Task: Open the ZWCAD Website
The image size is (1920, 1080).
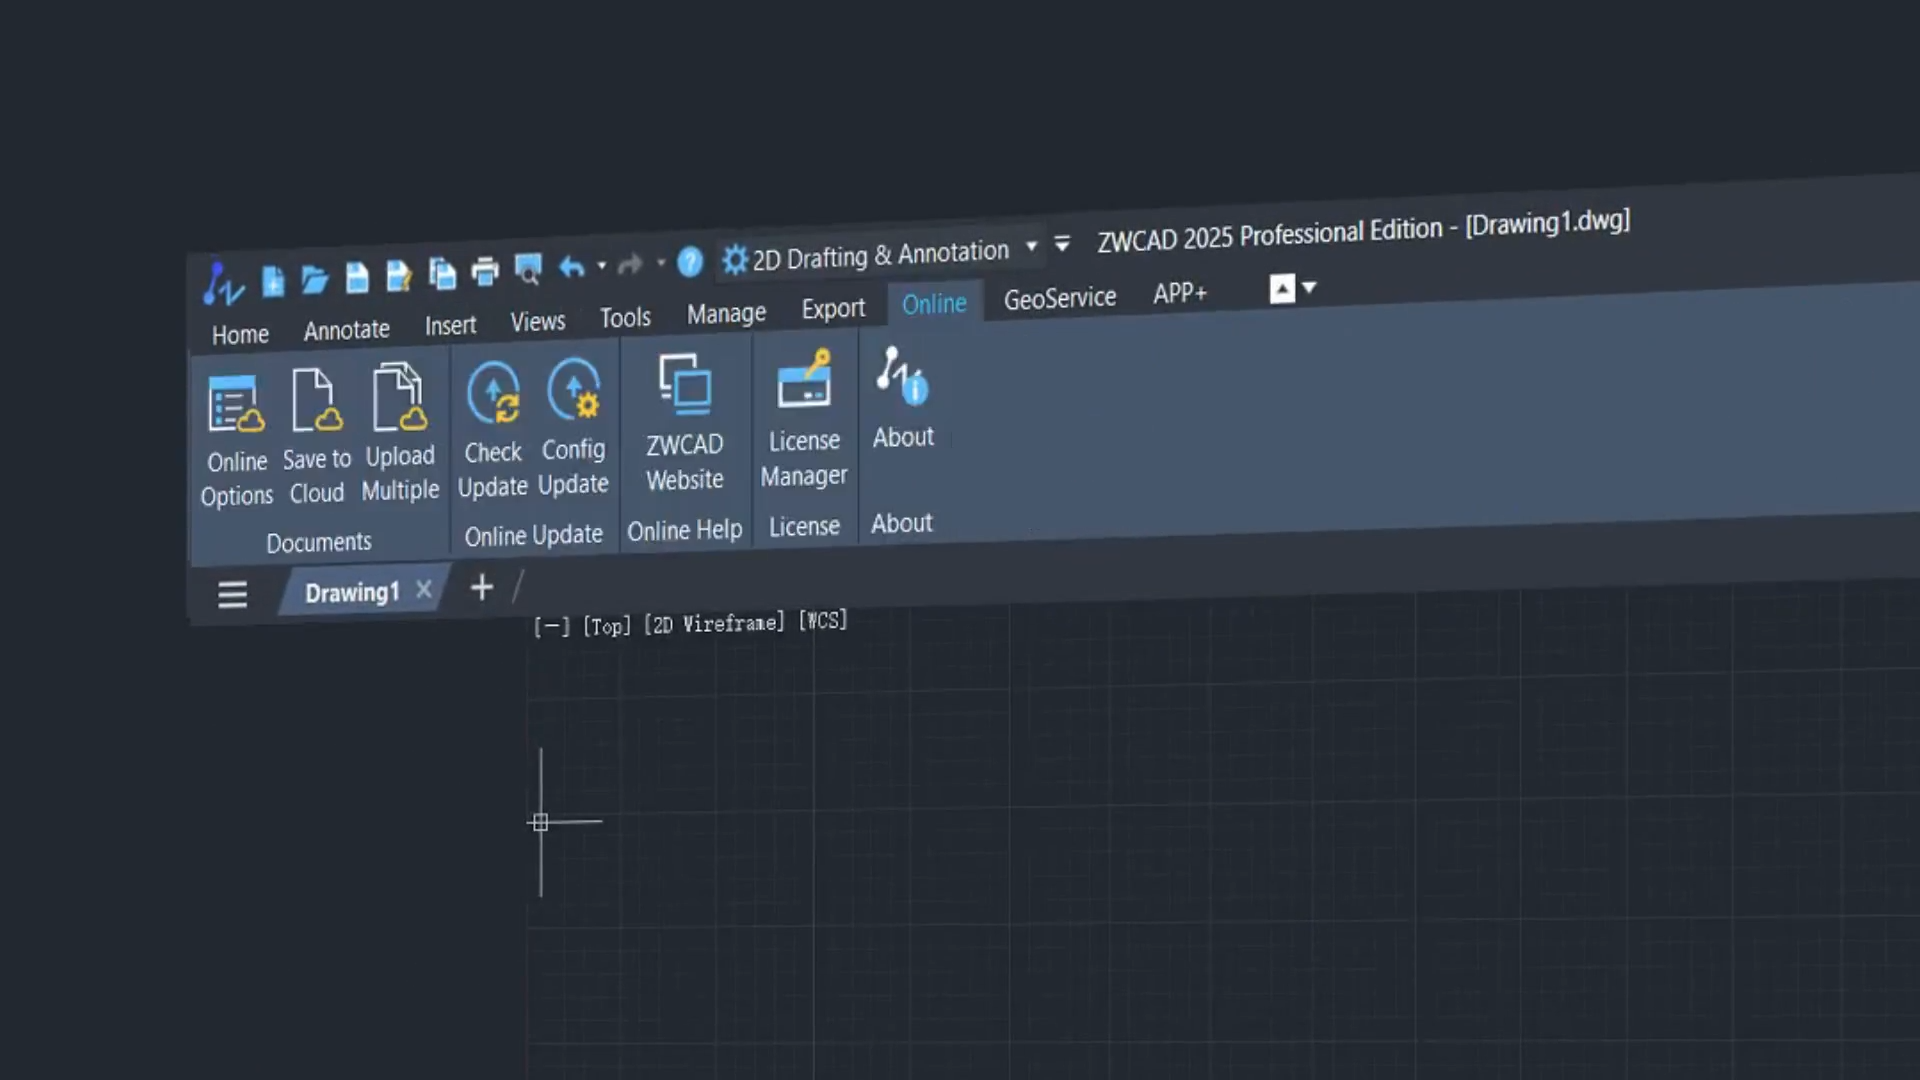Action: pyautogui.click(x=685, y=423)
